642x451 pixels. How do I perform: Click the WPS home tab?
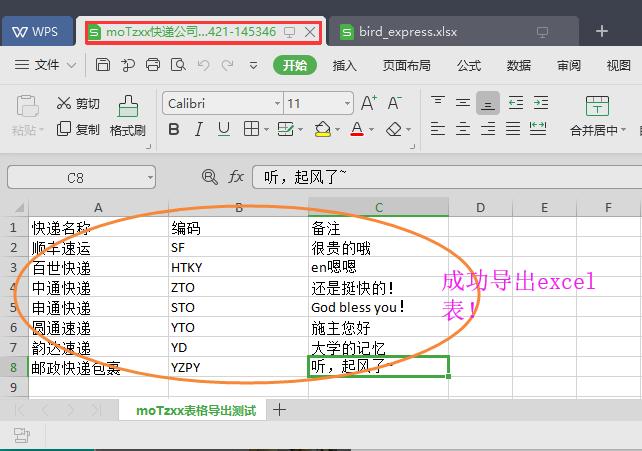tap(37, 32)
